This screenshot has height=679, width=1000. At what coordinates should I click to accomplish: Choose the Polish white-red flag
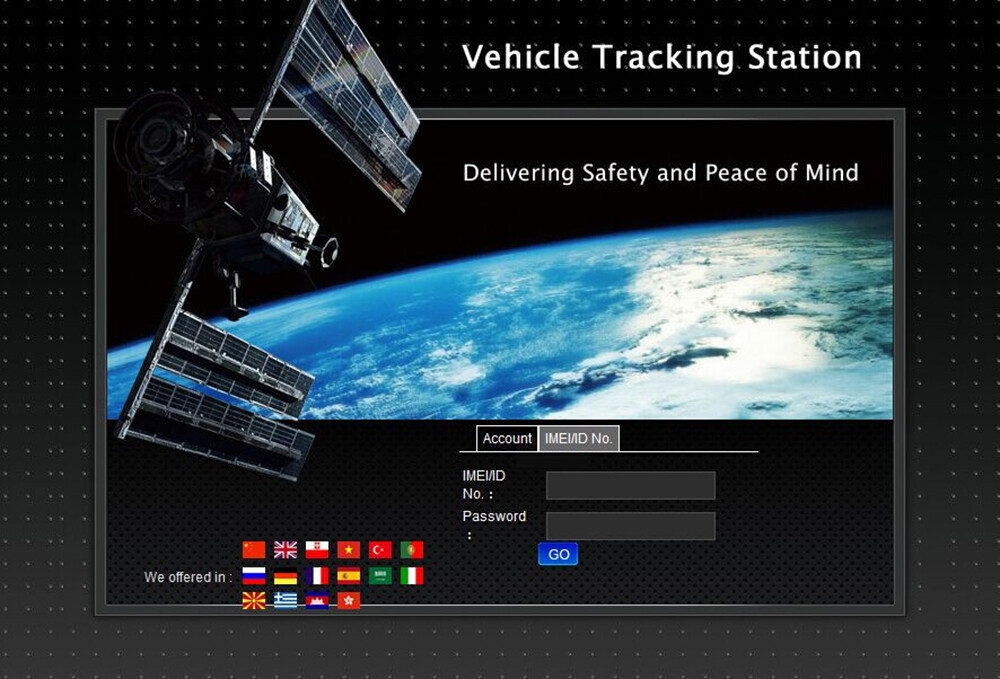[317, 550]
